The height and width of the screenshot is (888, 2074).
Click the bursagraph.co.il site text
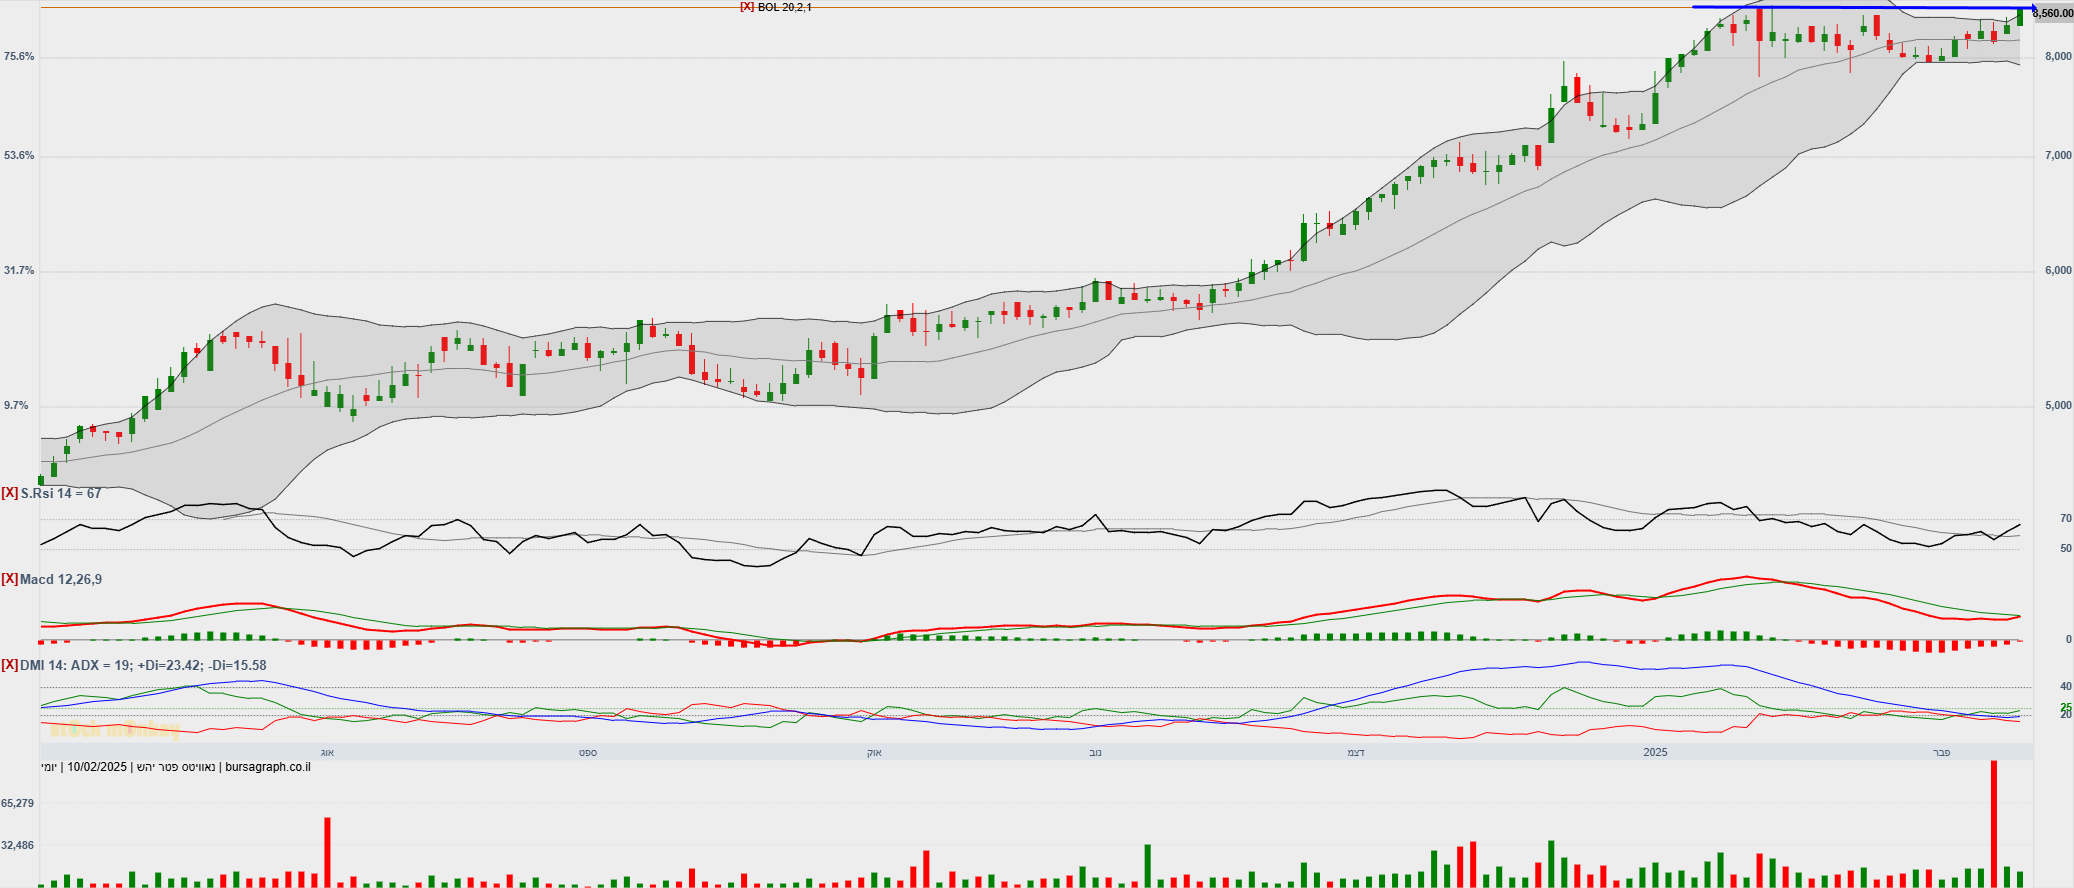click(x=268, y=767)
